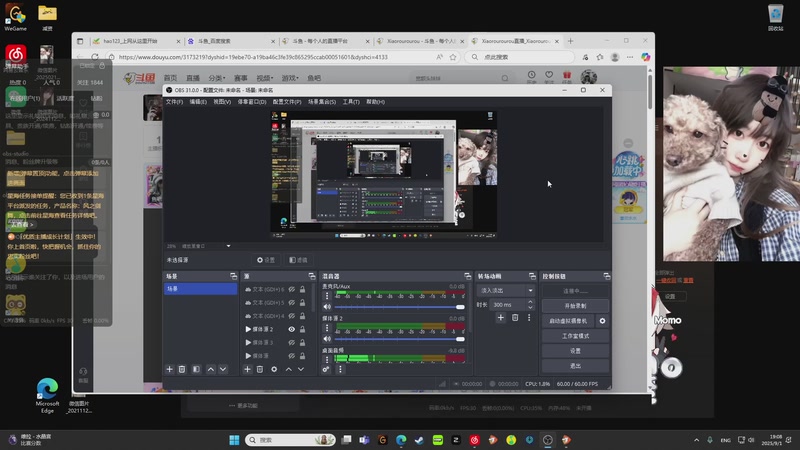The image size is (800, 450).
Task: Mute the 媒体源 2 audio channel
Action: [x=327, y=339]
